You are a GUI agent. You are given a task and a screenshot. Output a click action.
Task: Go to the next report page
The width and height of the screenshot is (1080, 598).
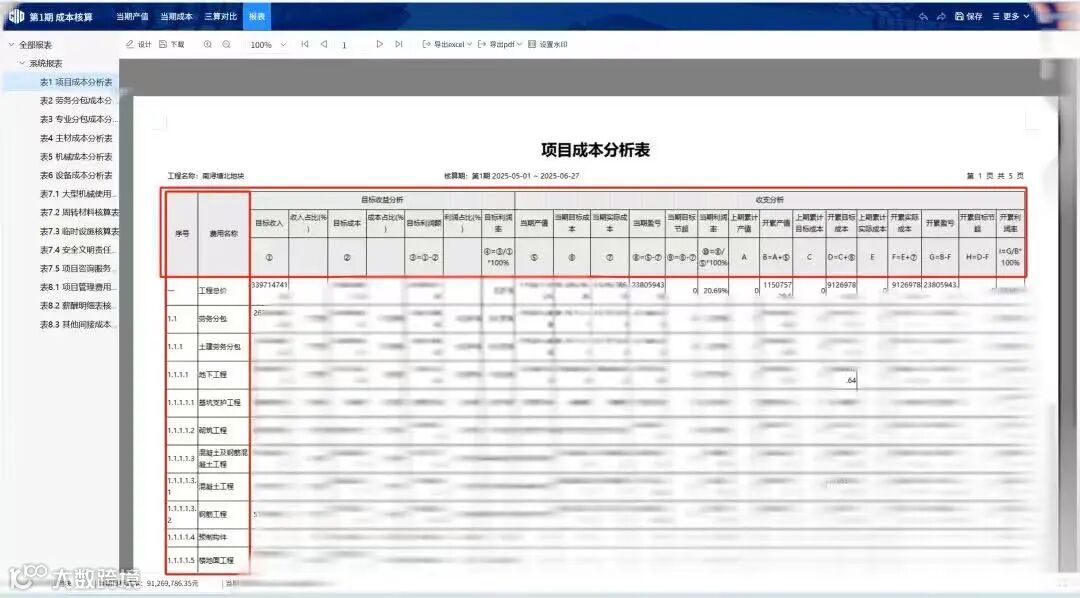(x=380, y=44)
